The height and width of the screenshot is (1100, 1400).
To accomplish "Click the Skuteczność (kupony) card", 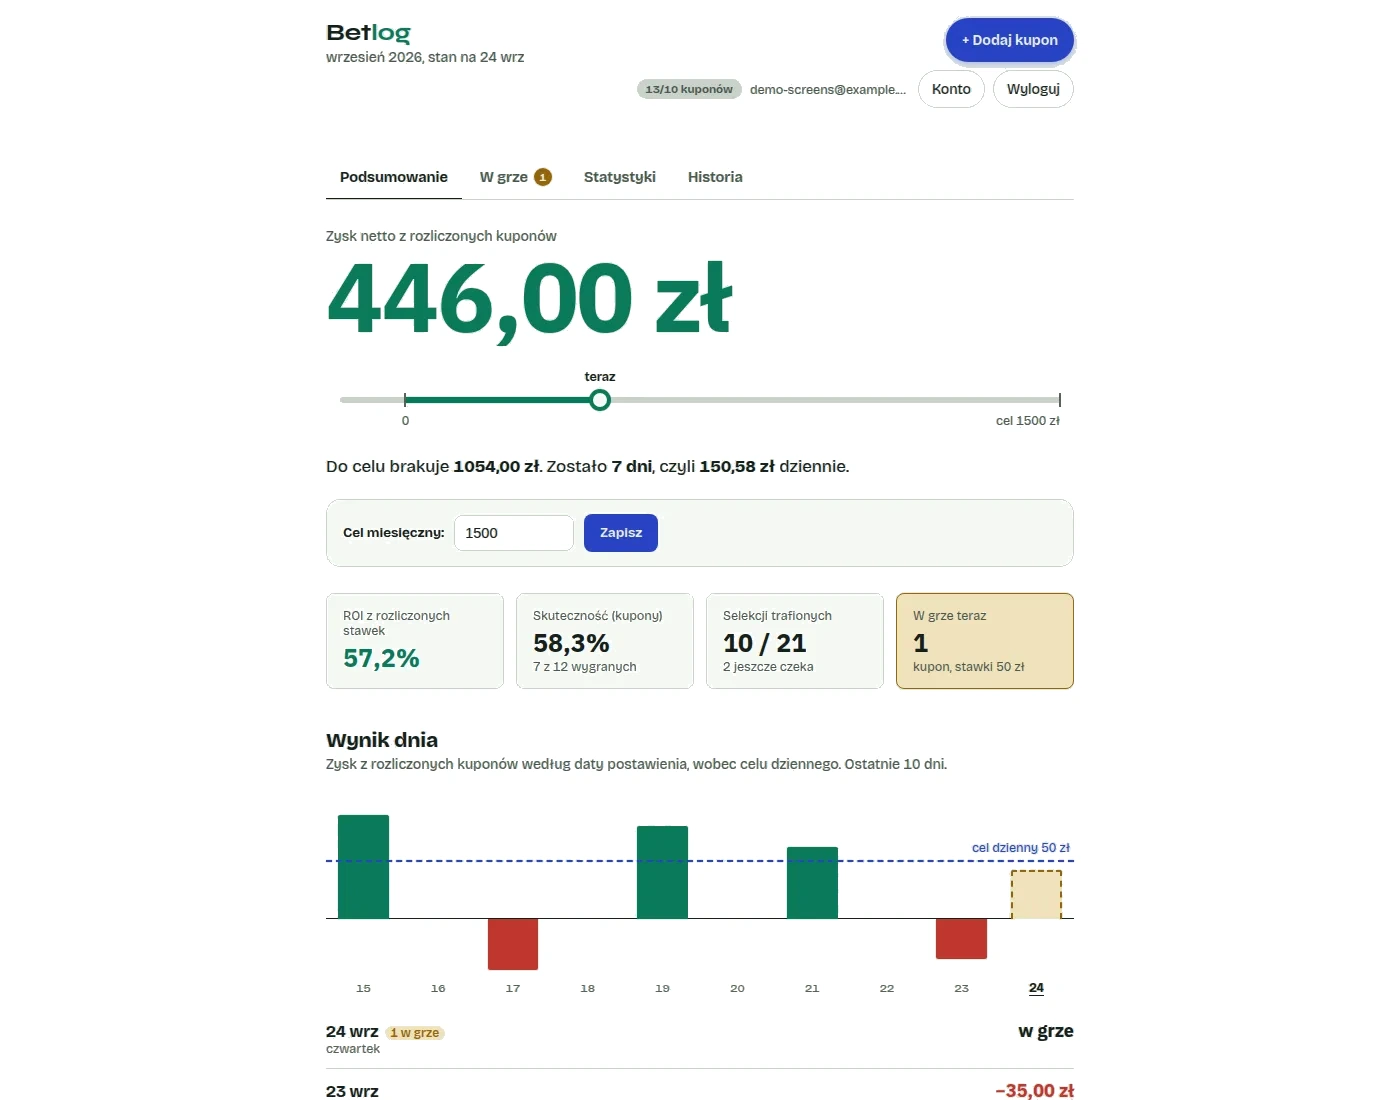I will tap(605, 641).
